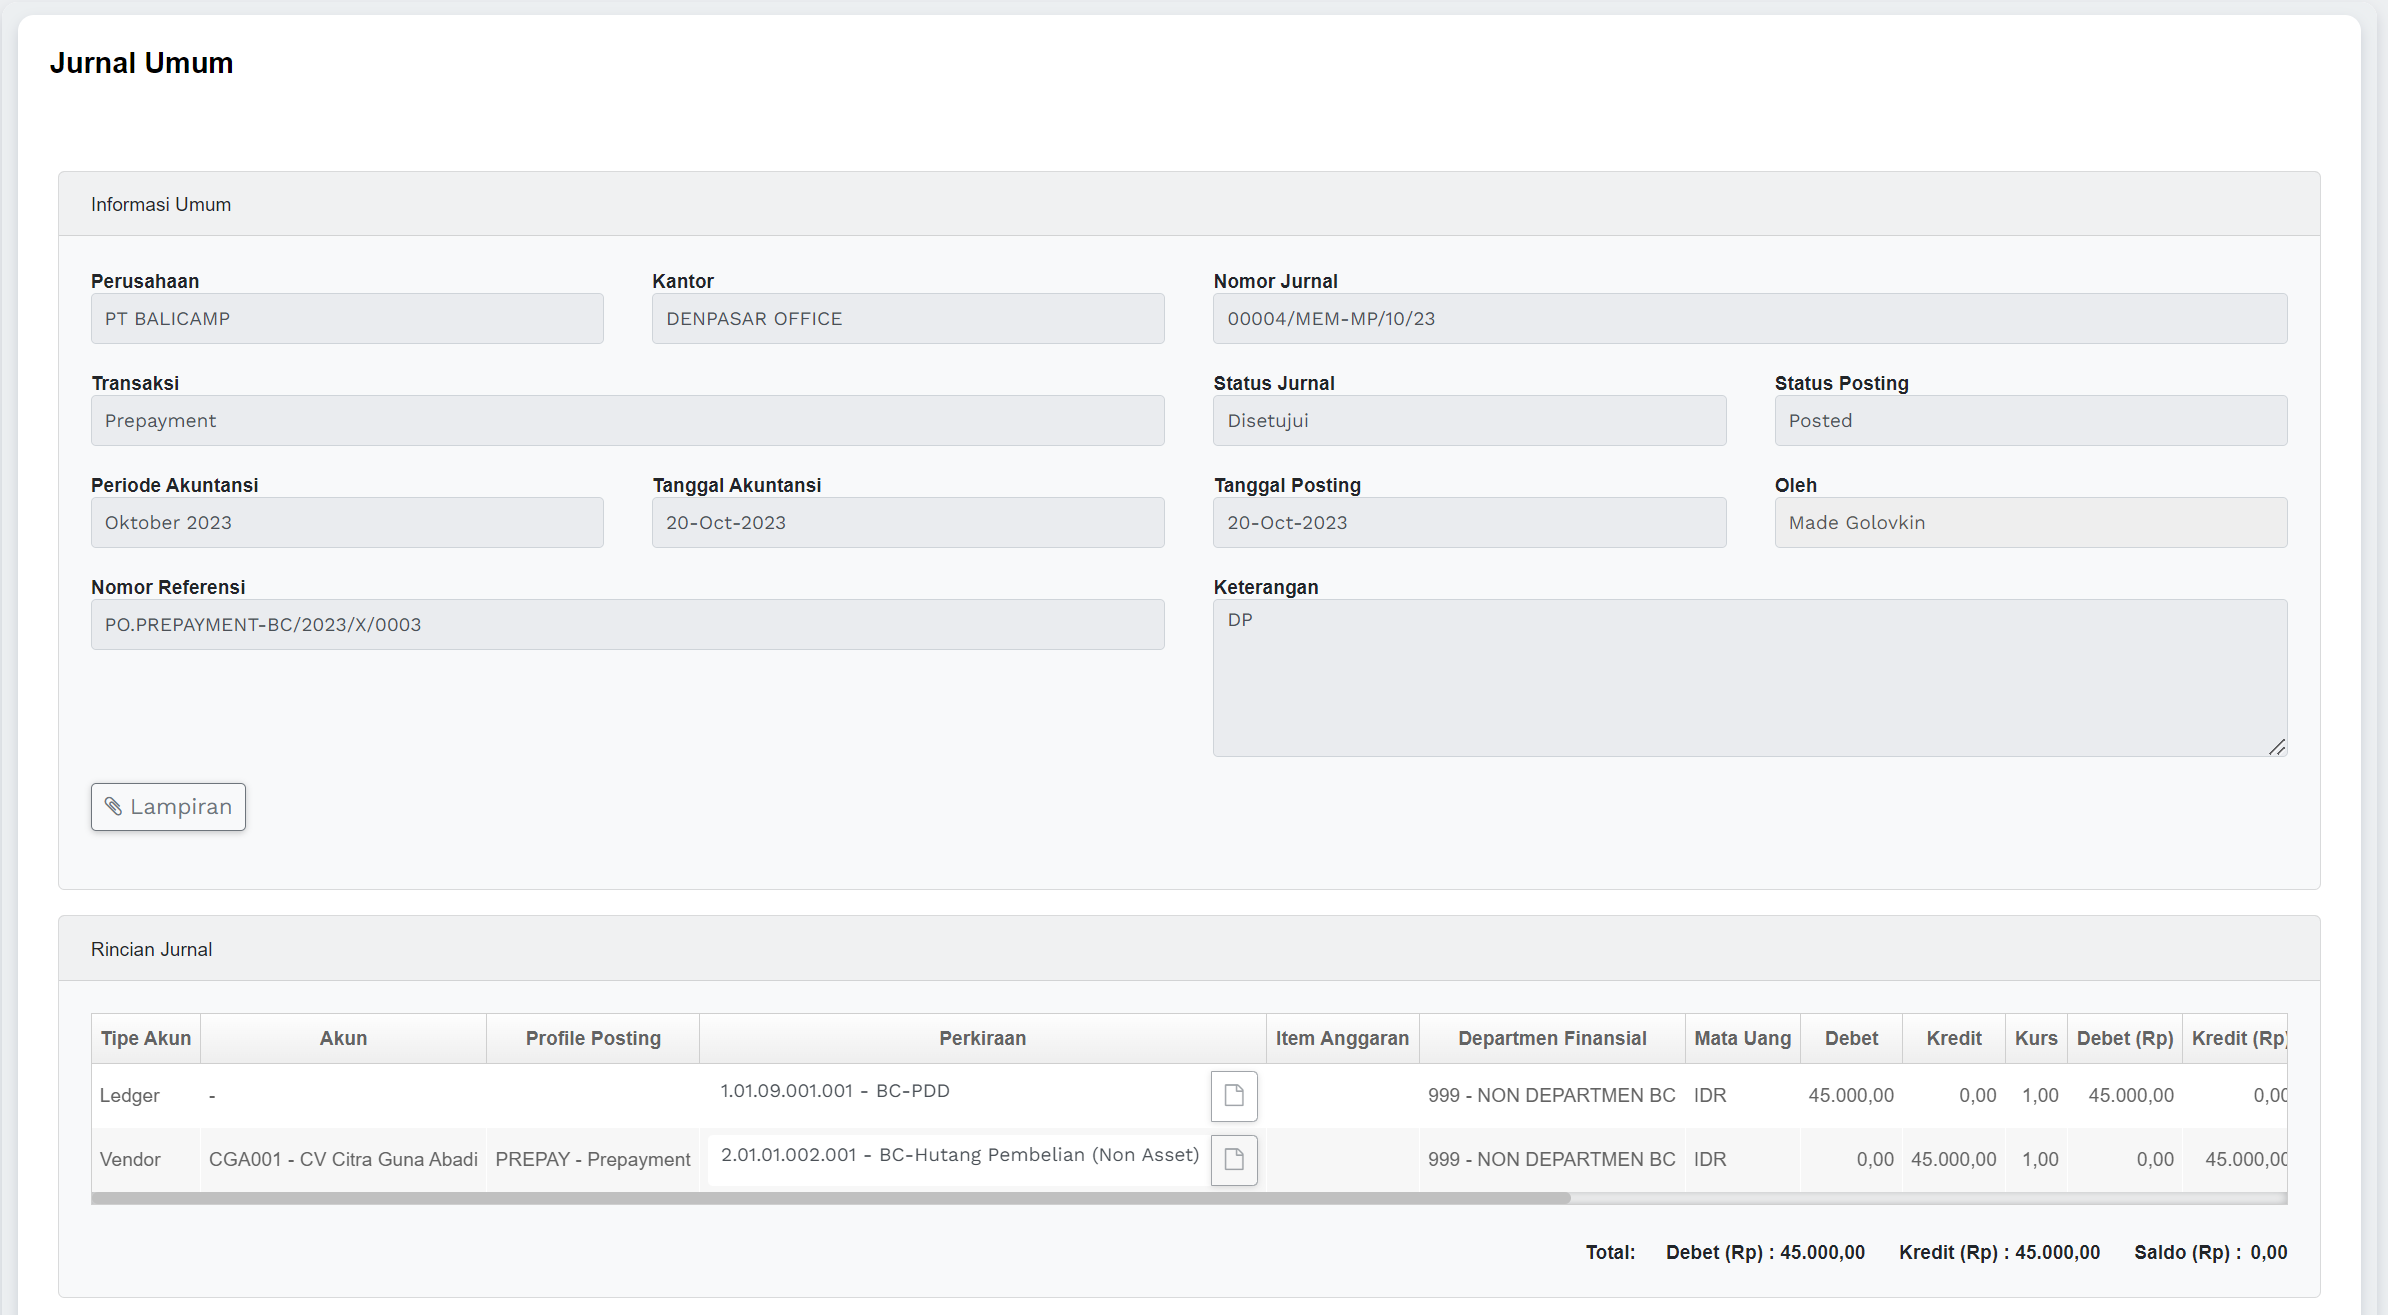Click the Nomor Referensi field

(x=627, y=624)
